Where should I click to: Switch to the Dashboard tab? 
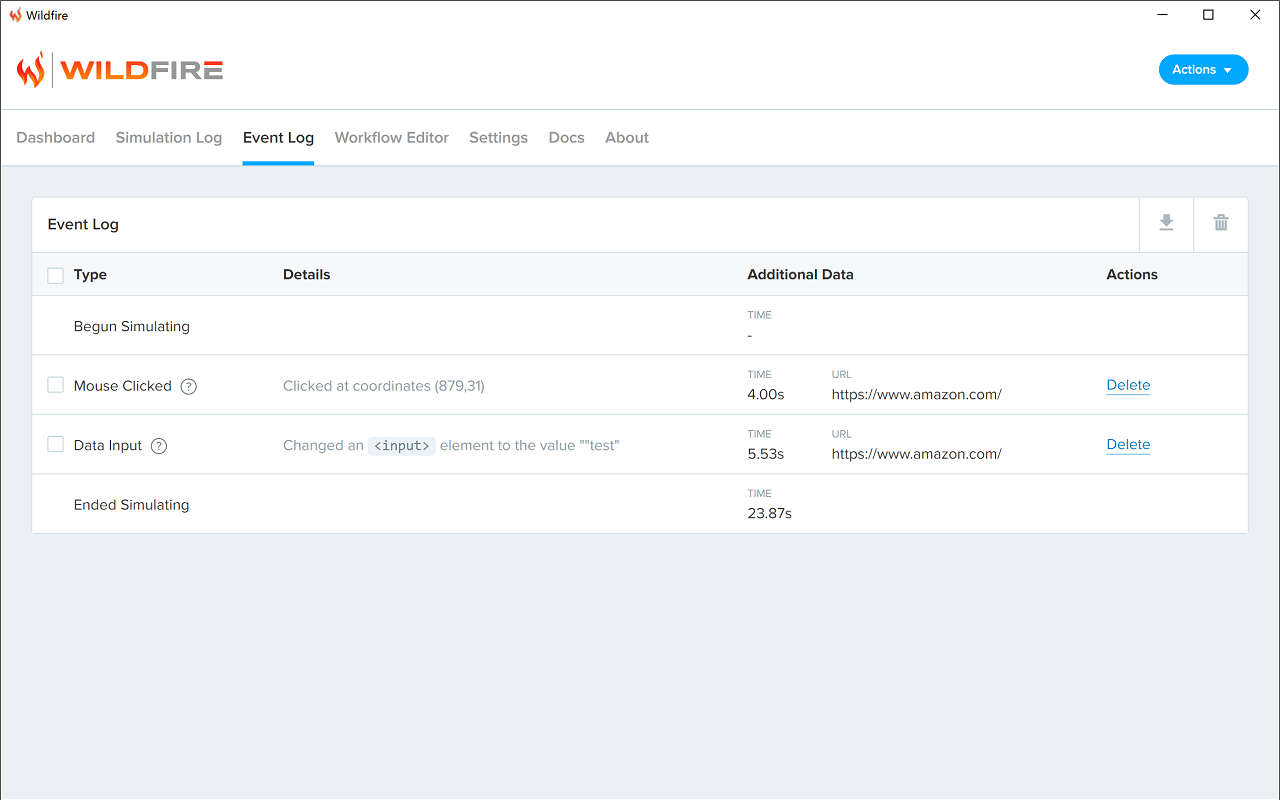click(56, 138)
